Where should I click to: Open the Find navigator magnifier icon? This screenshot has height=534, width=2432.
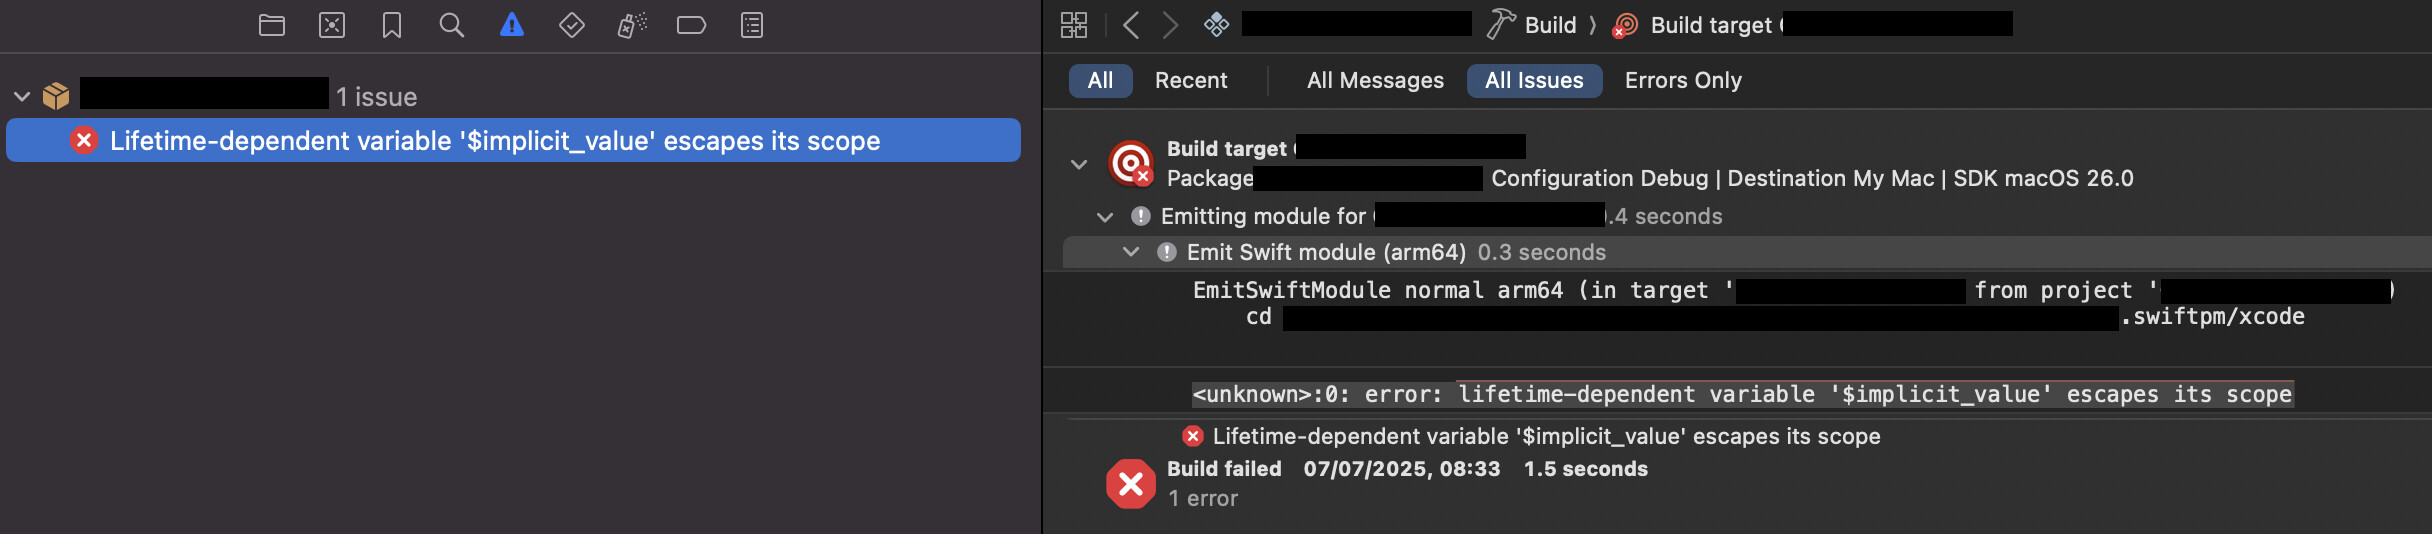[x=452, y=25]
